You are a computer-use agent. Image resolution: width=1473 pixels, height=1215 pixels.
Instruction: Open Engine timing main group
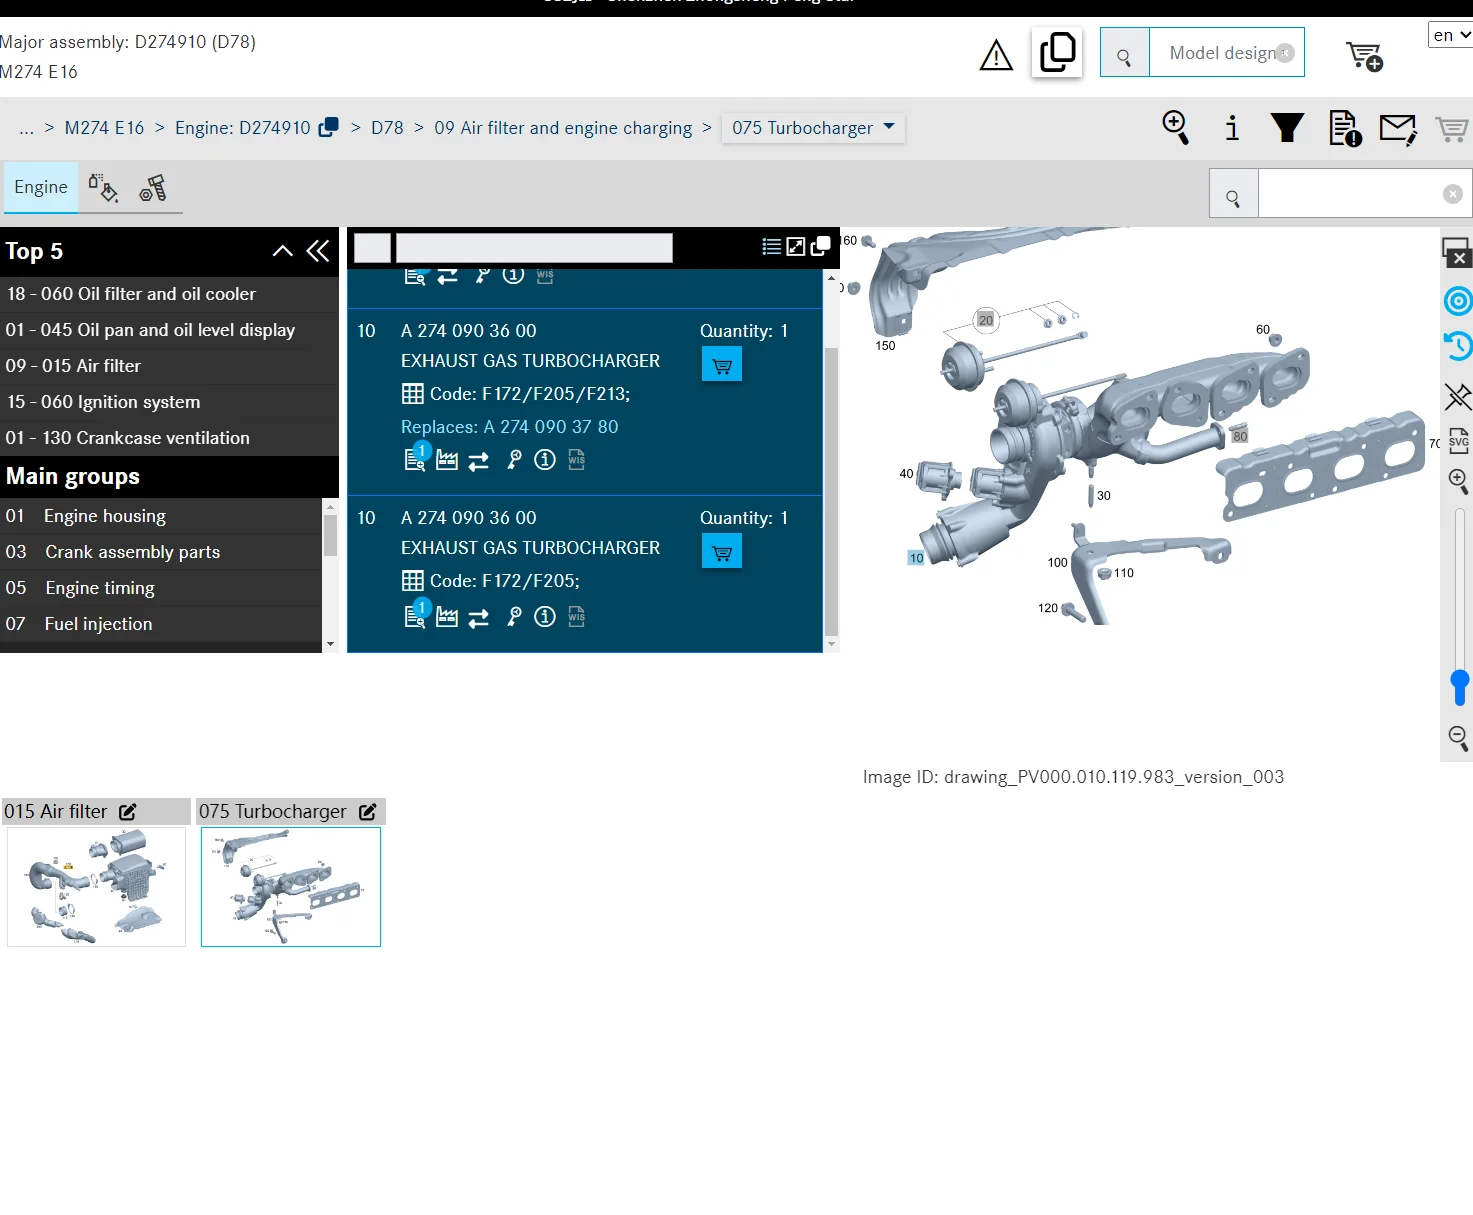pyautogui.click(x=100, y=588)
